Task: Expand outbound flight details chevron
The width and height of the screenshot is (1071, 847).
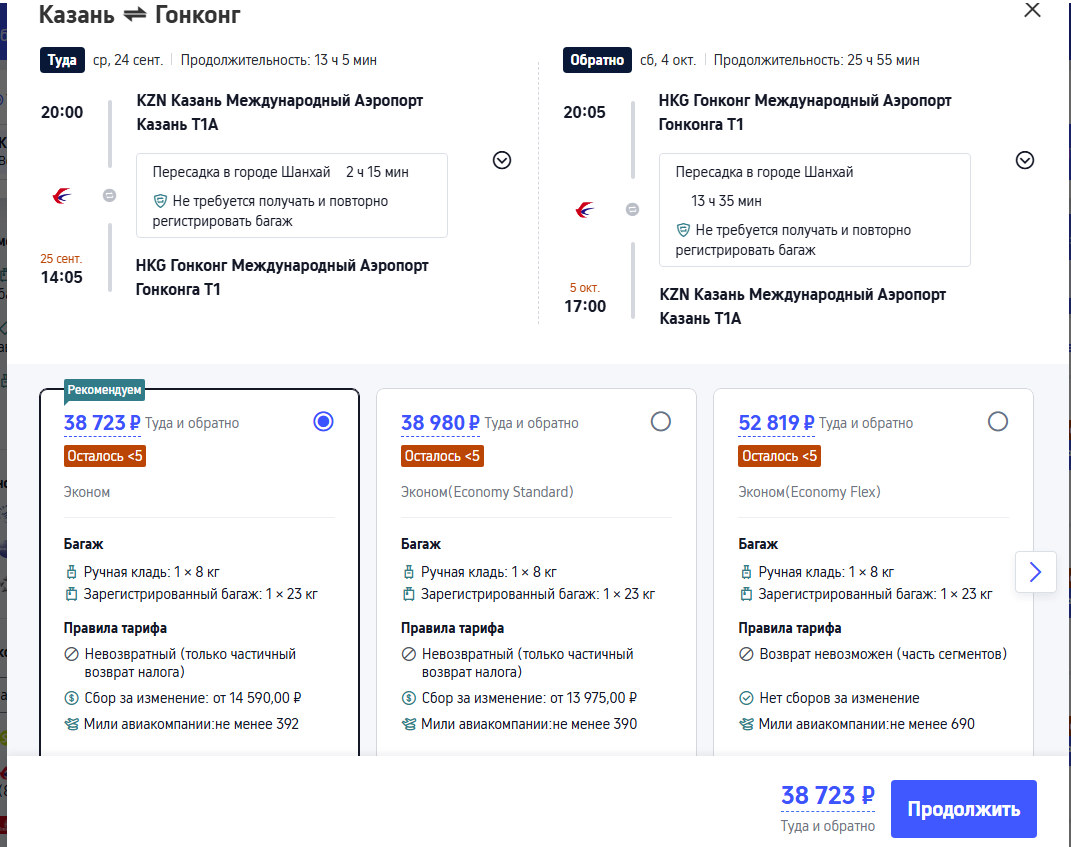Action: [502, 160]
